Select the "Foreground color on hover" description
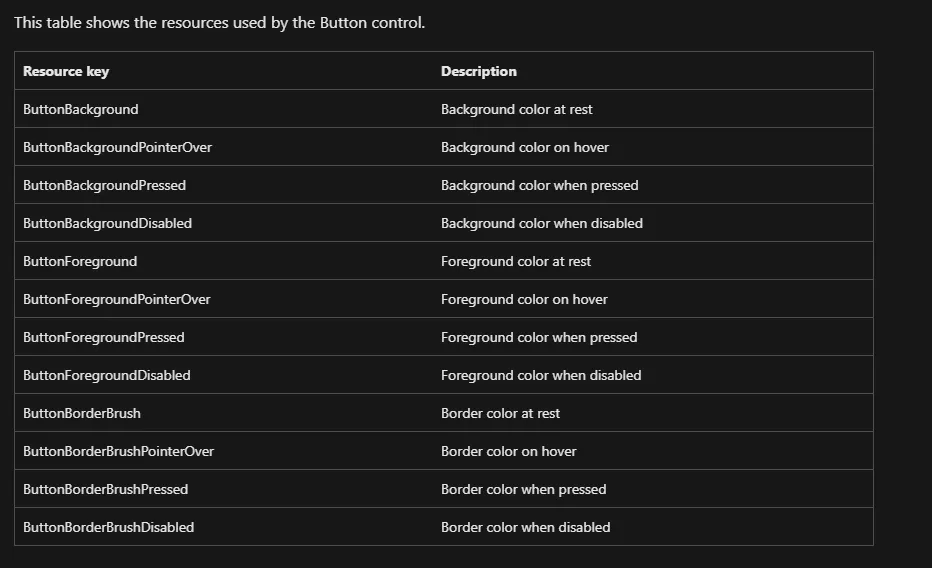Image resolution: width=932 pixels, height=568 pixels. 524,299
